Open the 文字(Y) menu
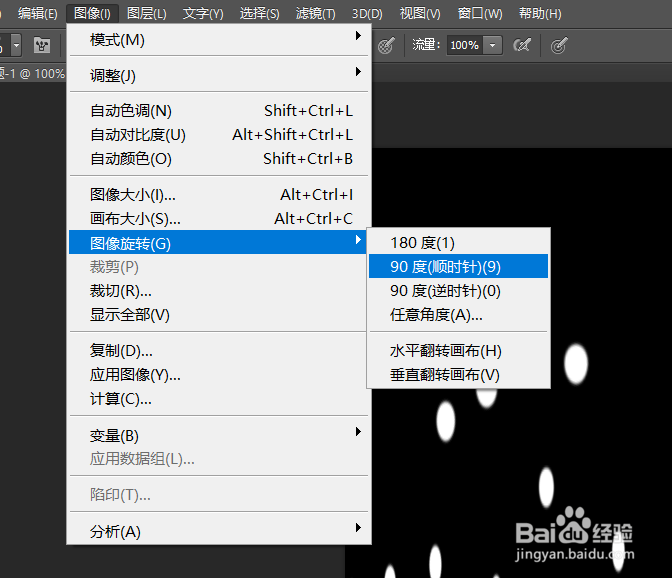The height and width of the screenshot is (578, 672). pos(203,14)
